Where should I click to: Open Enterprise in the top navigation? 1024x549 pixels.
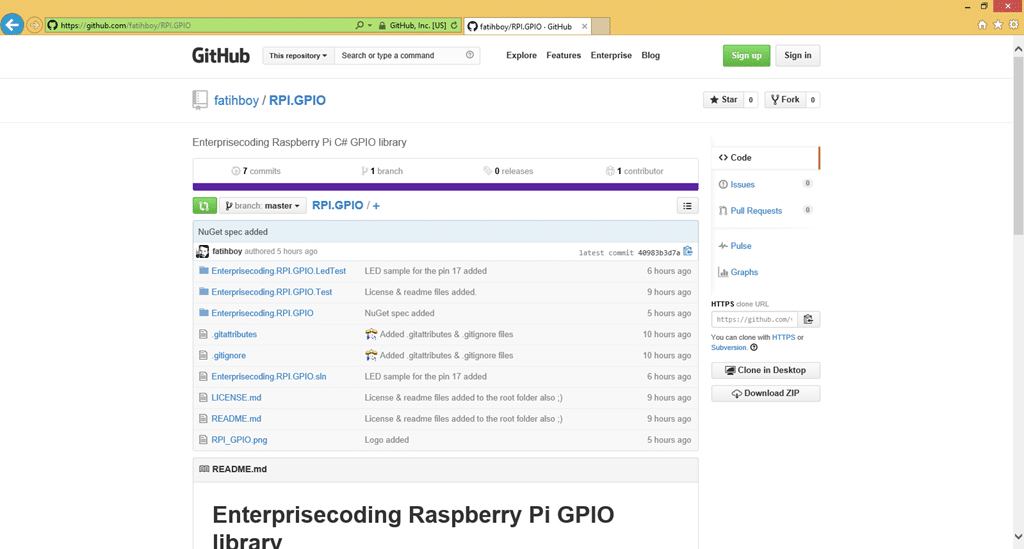(611, 55)
